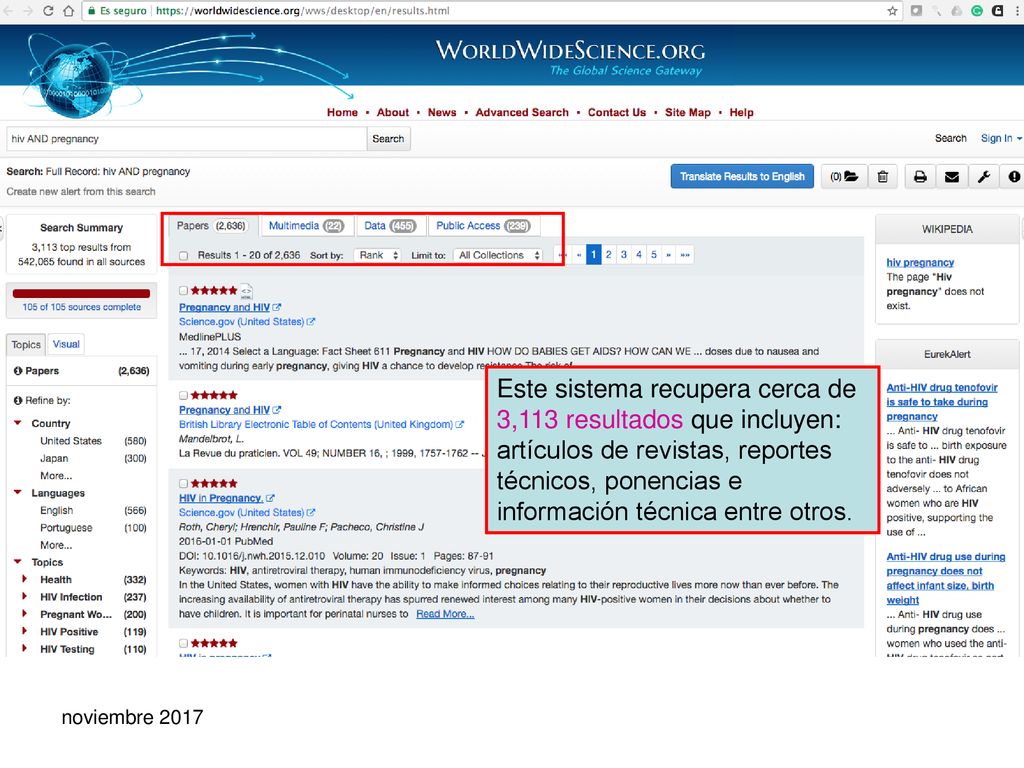Screen dimensions: 1024x768
Task: Check the HIV in Pregnancy result box
Action: 184,483
